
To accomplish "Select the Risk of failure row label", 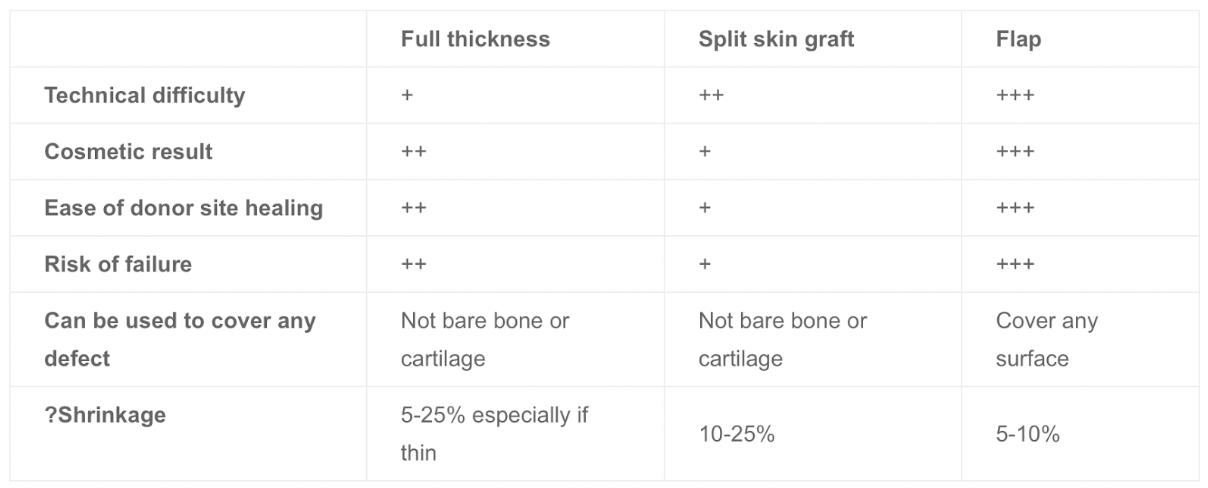I will (118, 264).
